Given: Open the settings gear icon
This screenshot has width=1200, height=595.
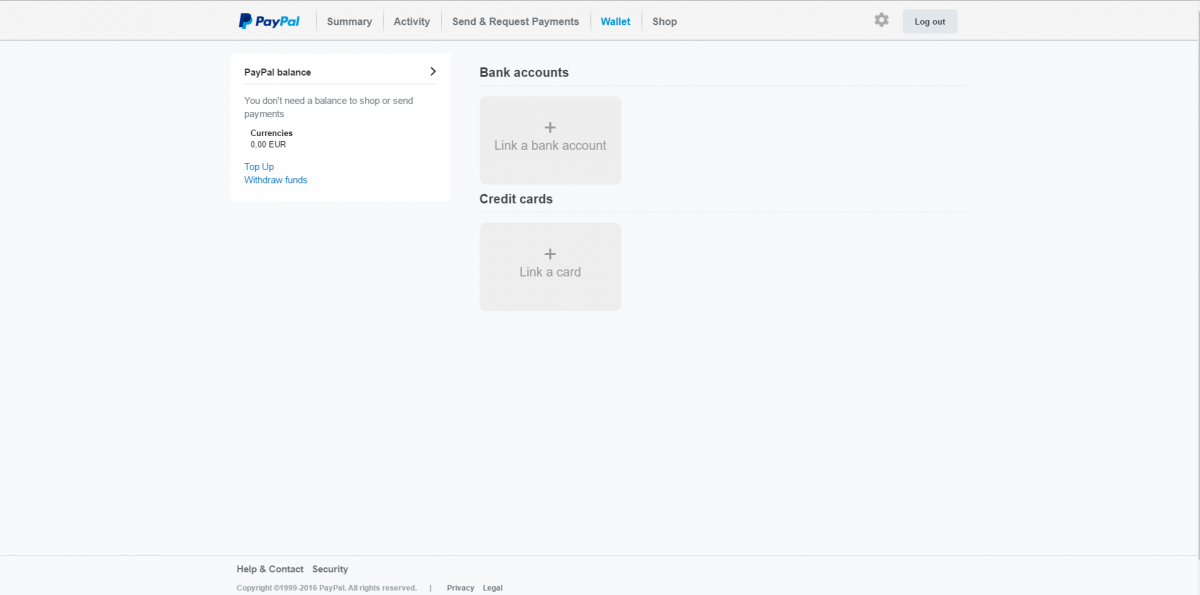Looking at the screenshot, I should (x=881, y=20).
